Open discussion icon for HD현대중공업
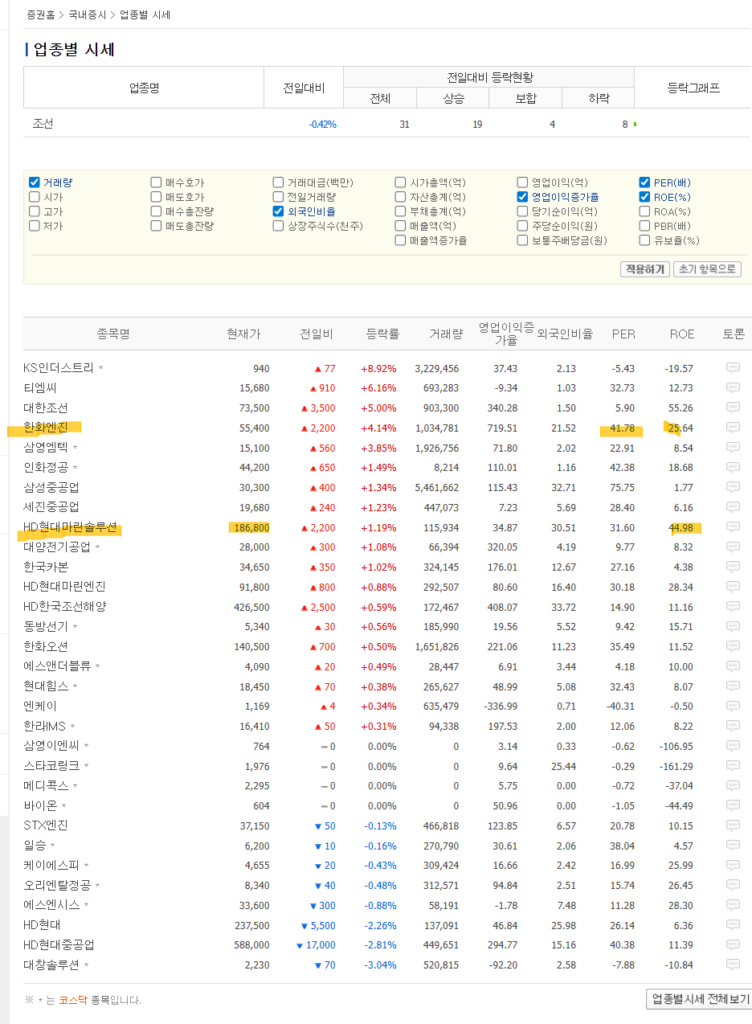The width and height of the screenshot is (752, 1024). click(x=732, y=944)
